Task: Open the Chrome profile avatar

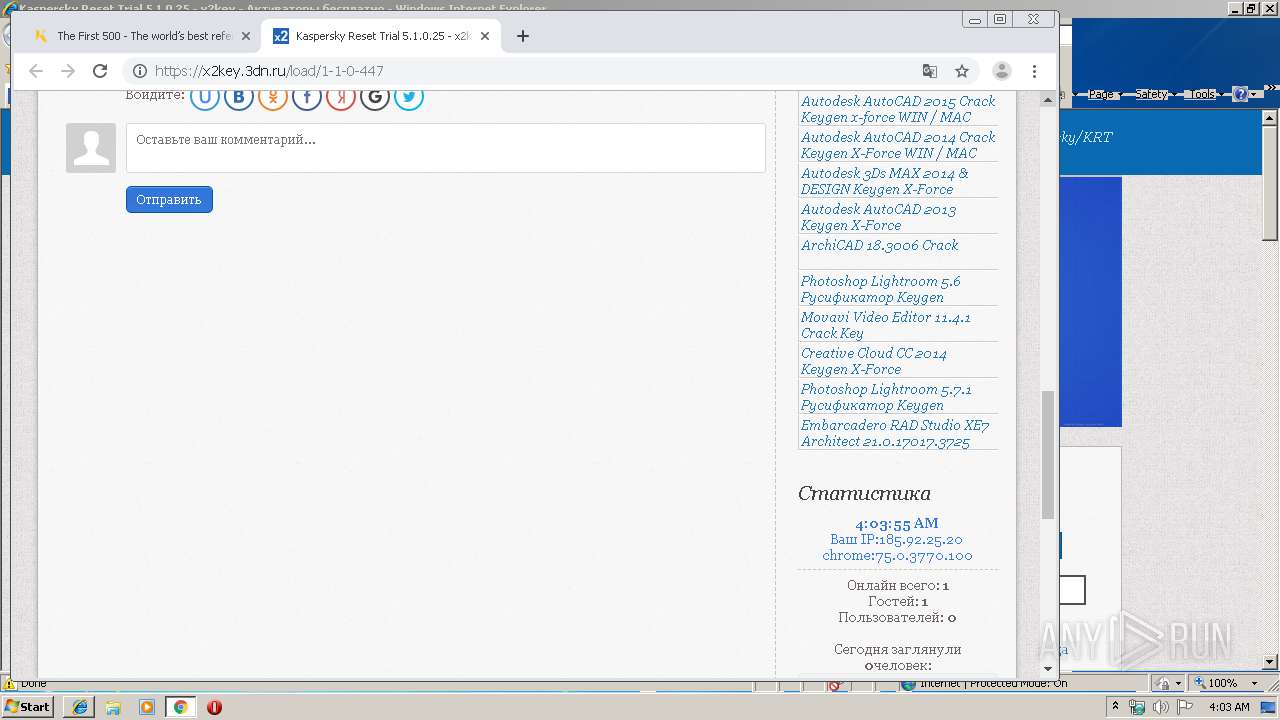Action: [1001, 71]
